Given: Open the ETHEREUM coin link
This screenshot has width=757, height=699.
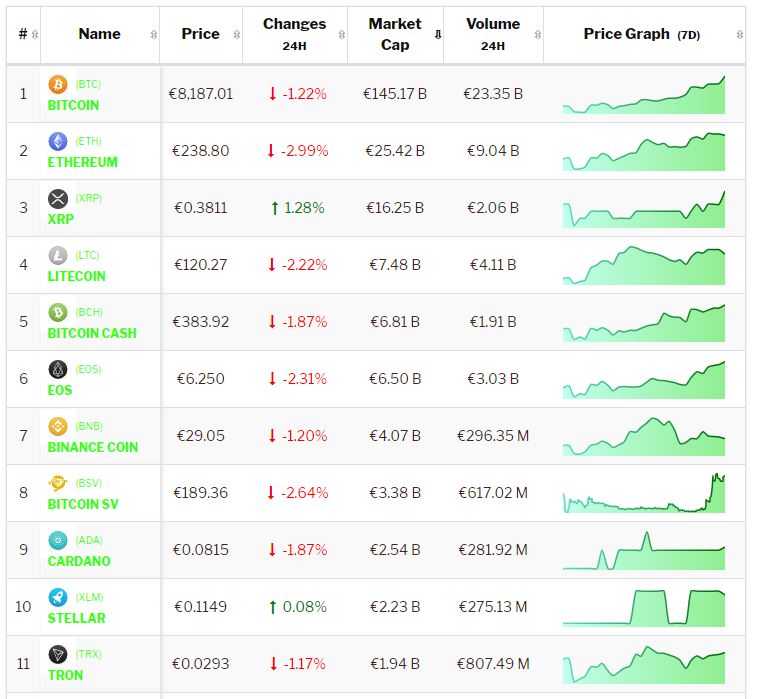Looking at the screenshot, I should 82,162.
